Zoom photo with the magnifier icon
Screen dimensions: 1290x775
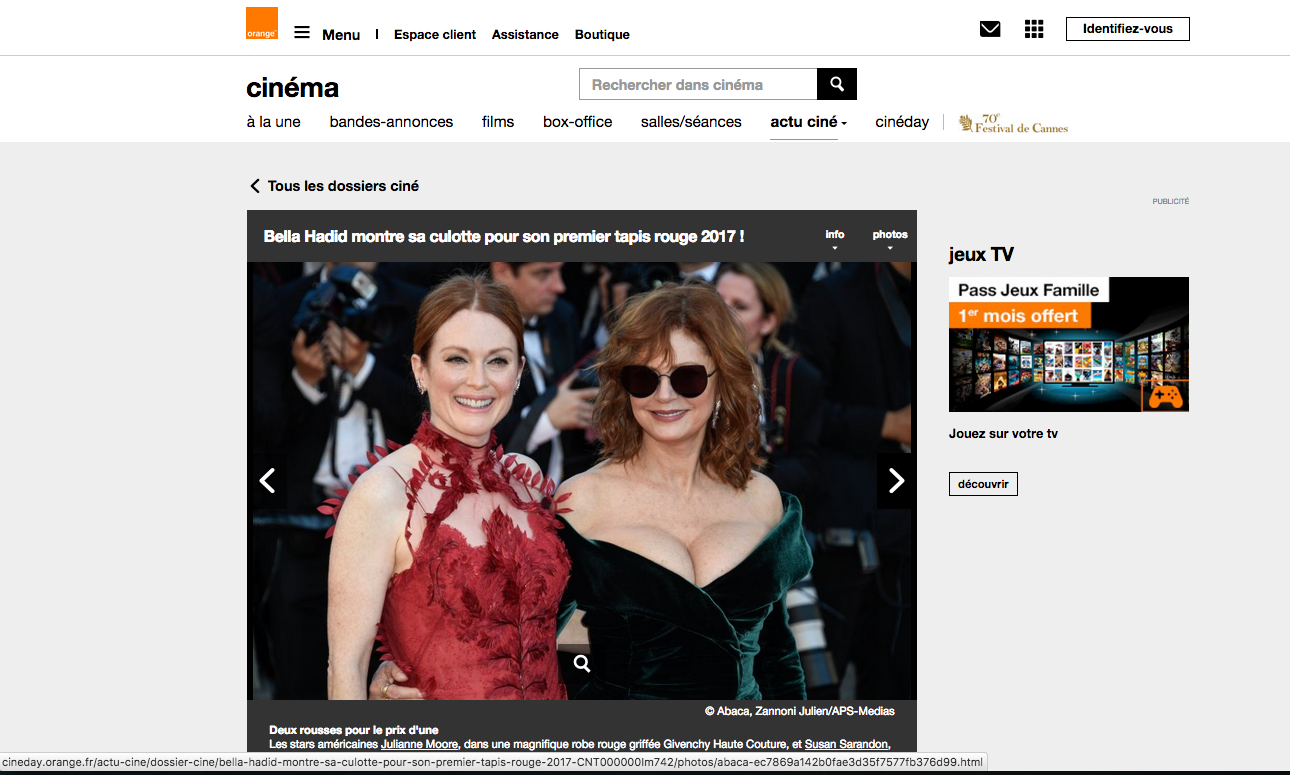click(582, 663)
